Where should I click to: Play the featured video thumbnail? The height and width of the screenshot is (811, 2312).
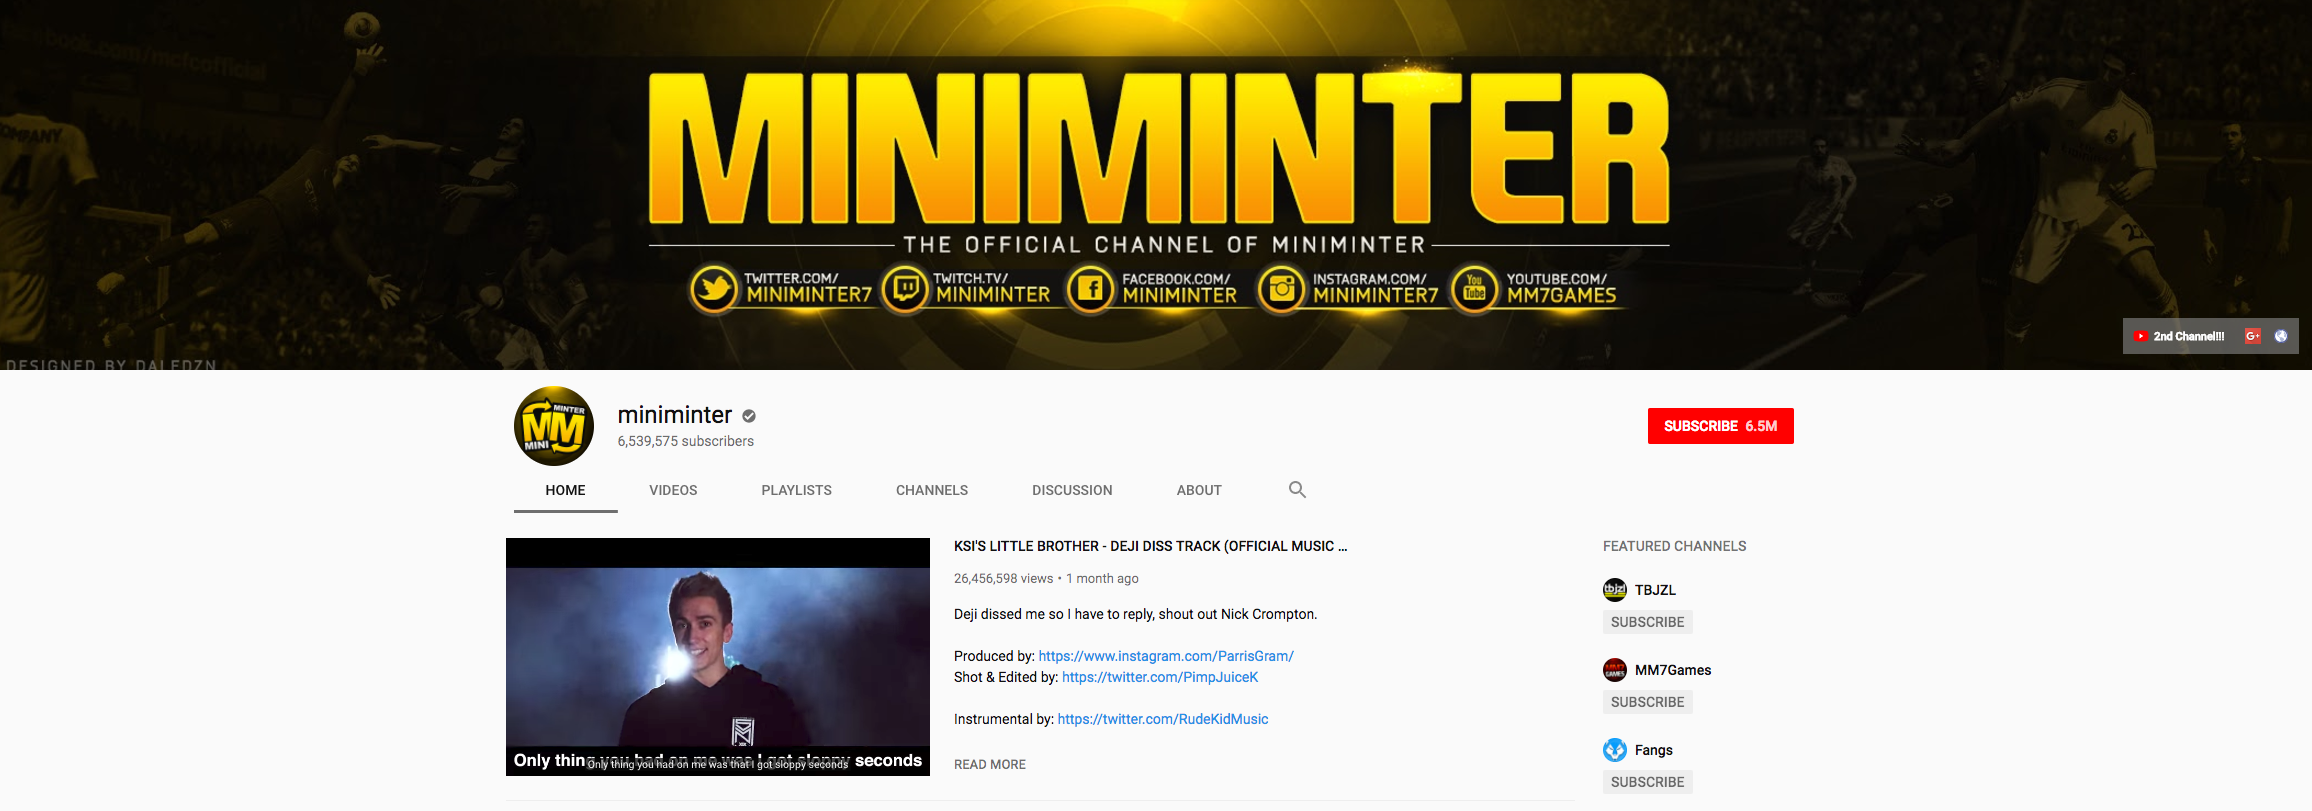(718, 657)
